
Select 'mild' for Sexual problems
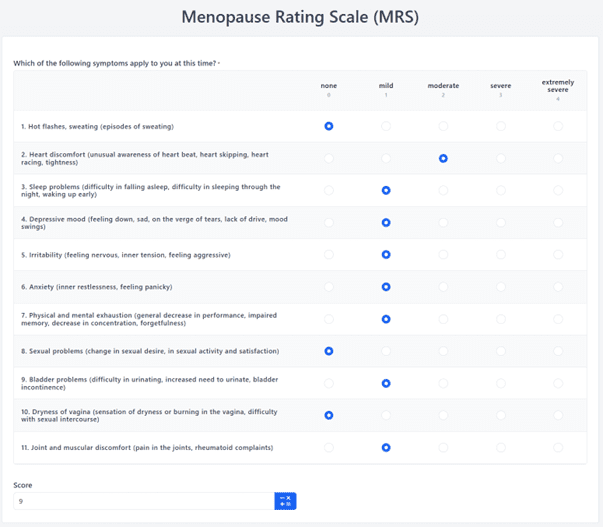pyautogui.click(x=386, y=351)
